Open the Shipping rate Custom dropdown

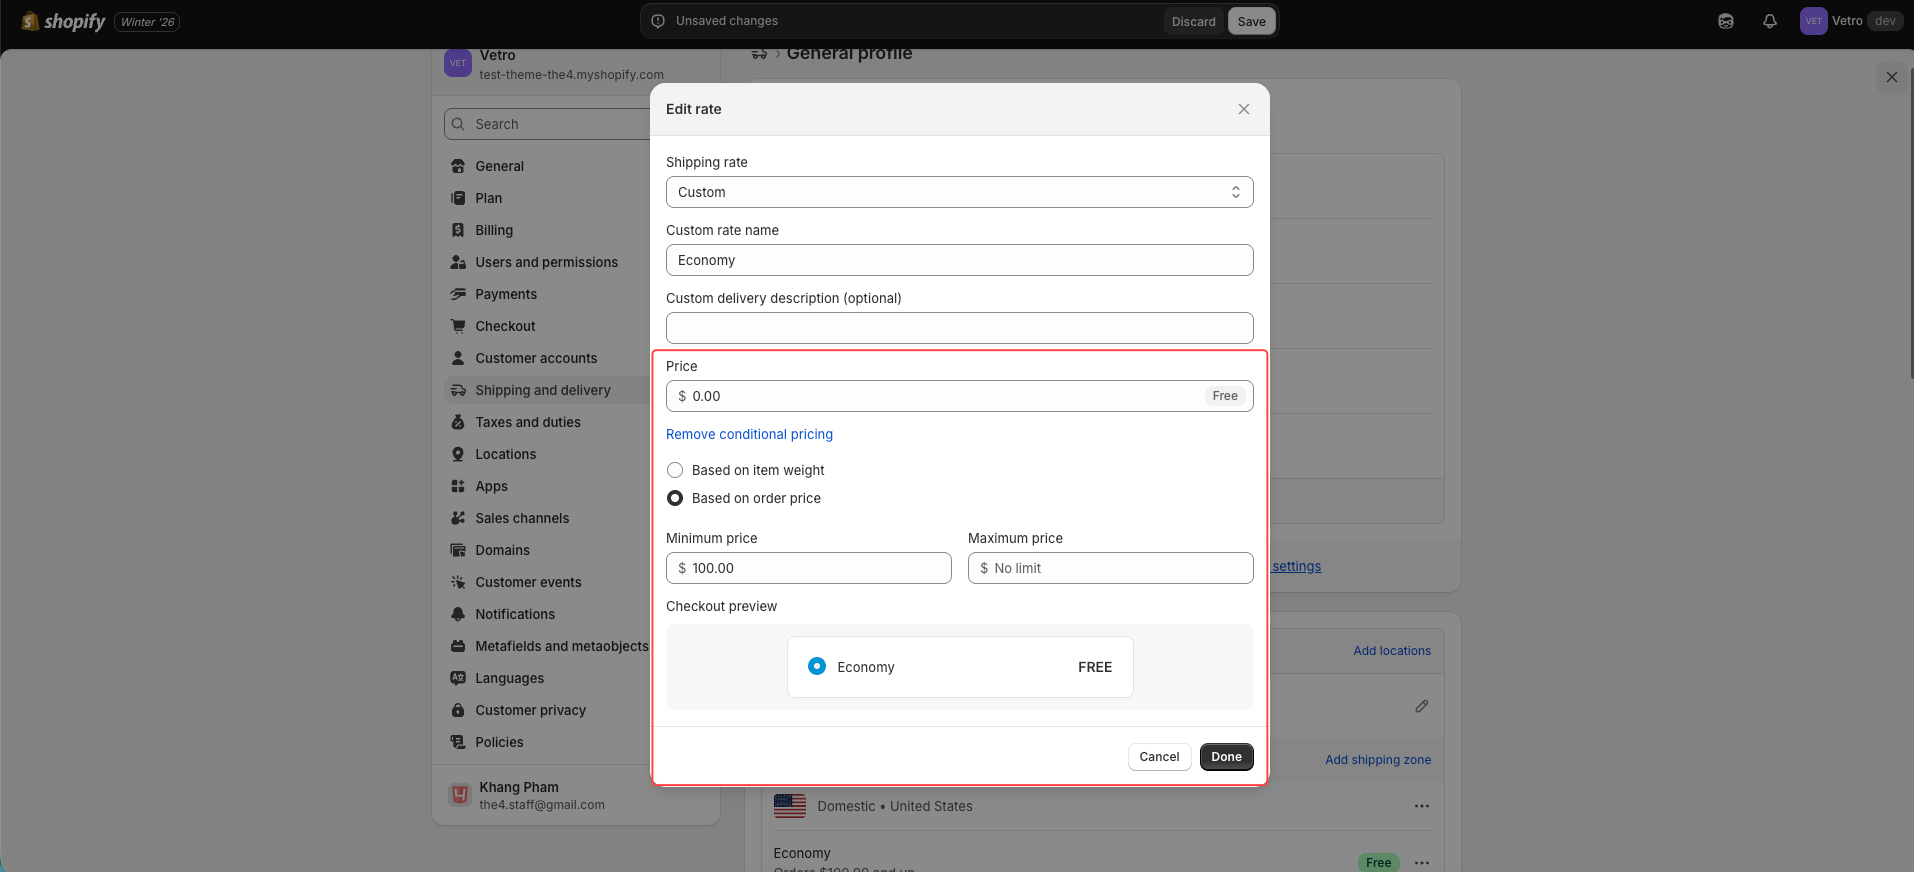point(959,192)
